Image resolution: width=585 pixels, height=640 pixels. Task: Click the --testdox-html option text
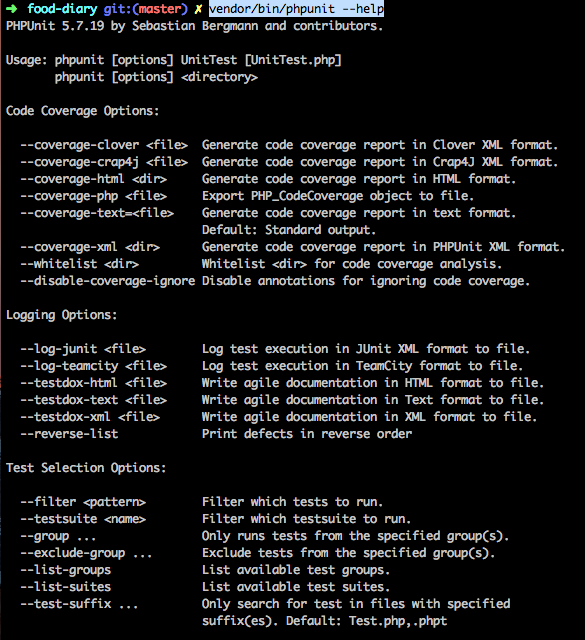point(69,383)
